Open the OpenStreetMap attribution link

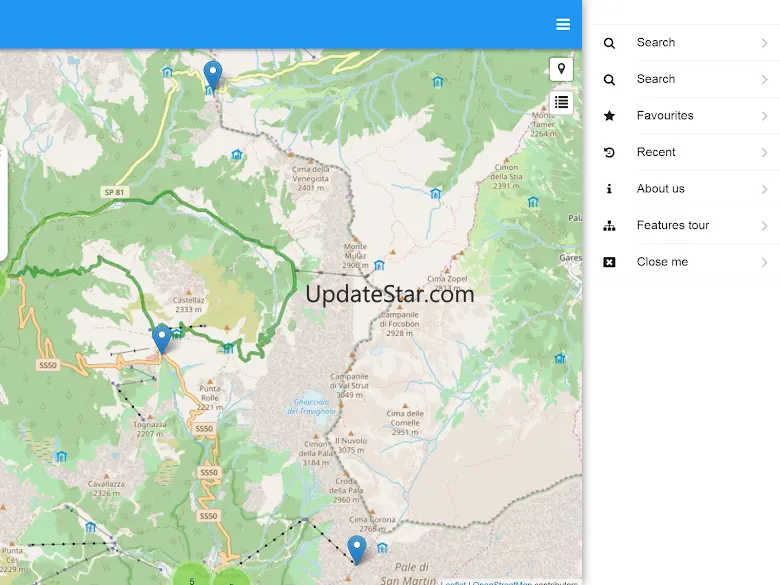[x=502, y=583]
